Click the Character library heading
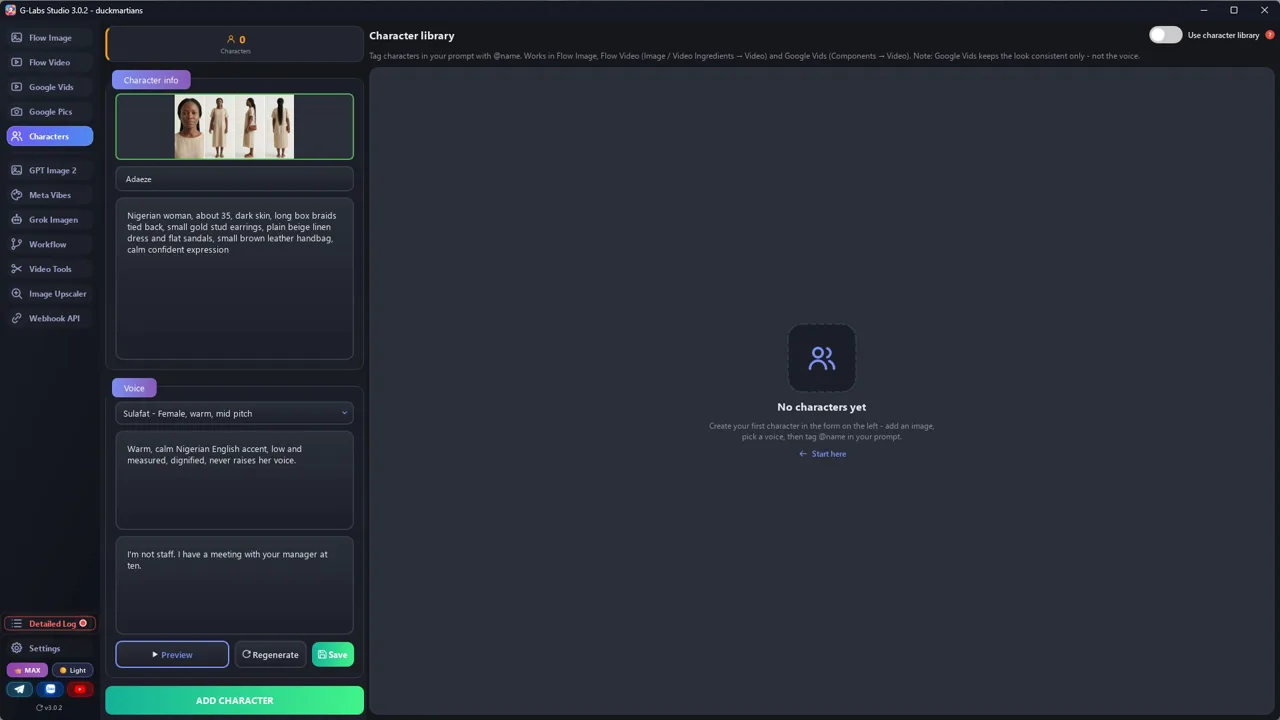The width and height of the screenshot is (1280, 720). coord(412,36)
